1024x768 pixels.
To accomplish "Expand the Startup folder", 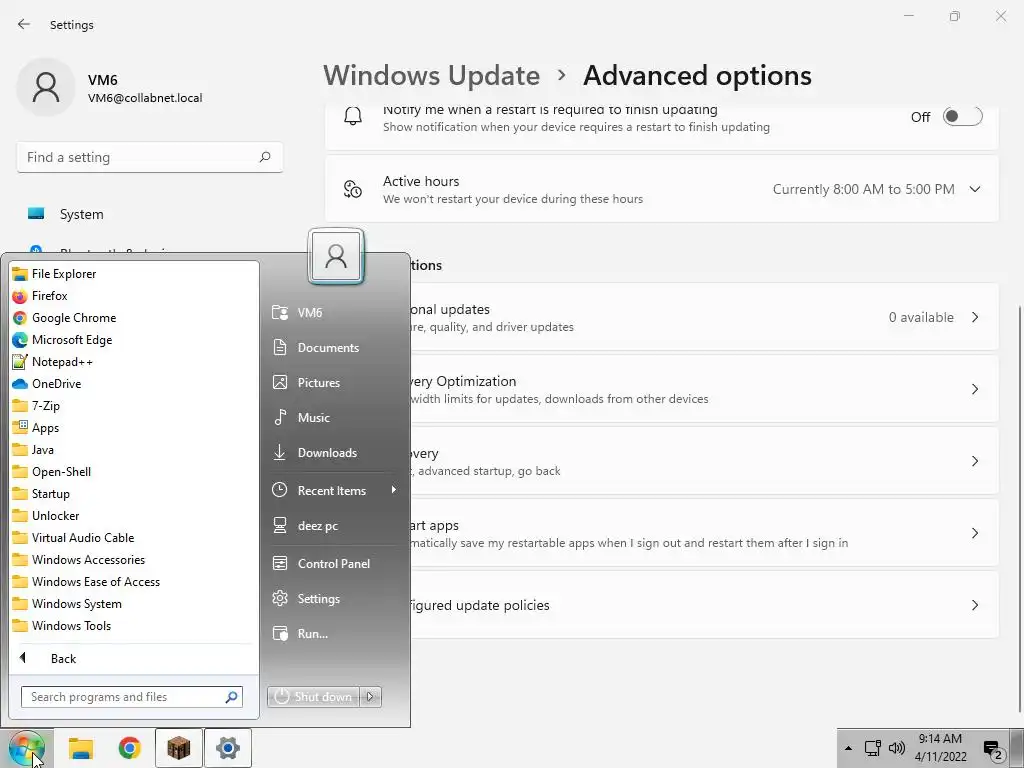I will (x=134, y=494).
